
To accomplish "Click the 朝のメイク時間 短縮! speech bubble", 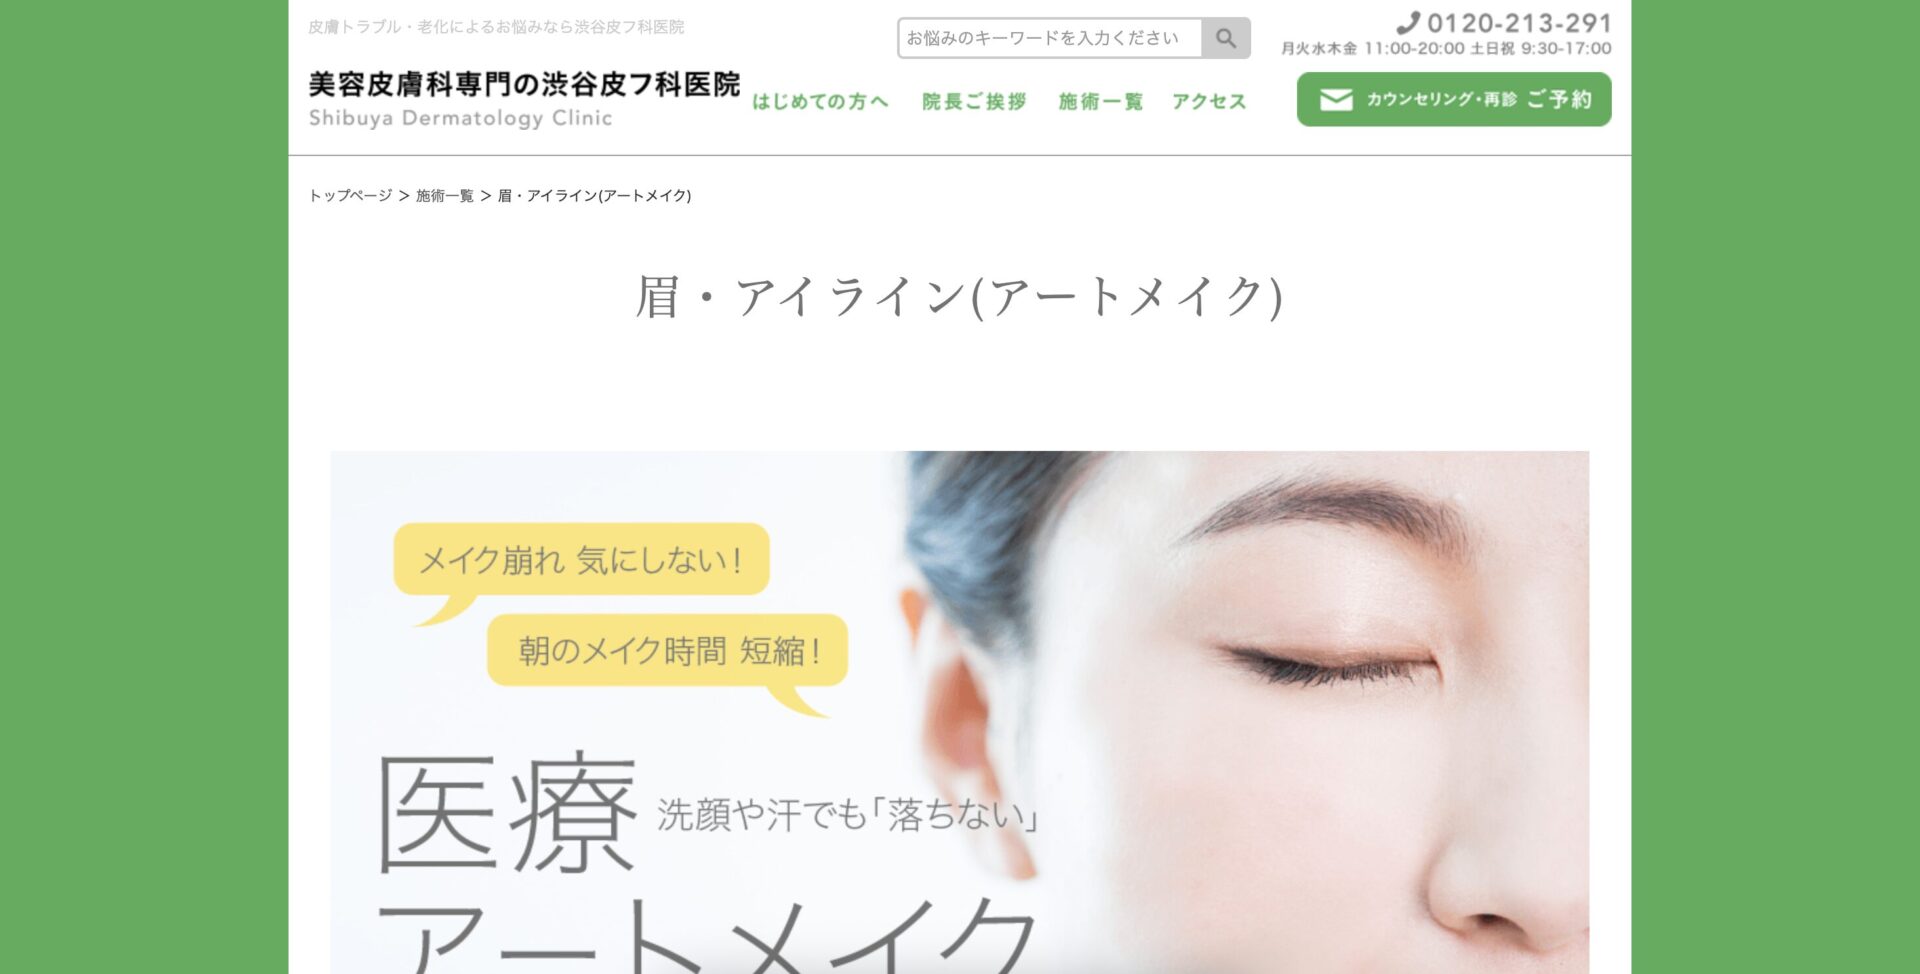I will pos(668,651).
